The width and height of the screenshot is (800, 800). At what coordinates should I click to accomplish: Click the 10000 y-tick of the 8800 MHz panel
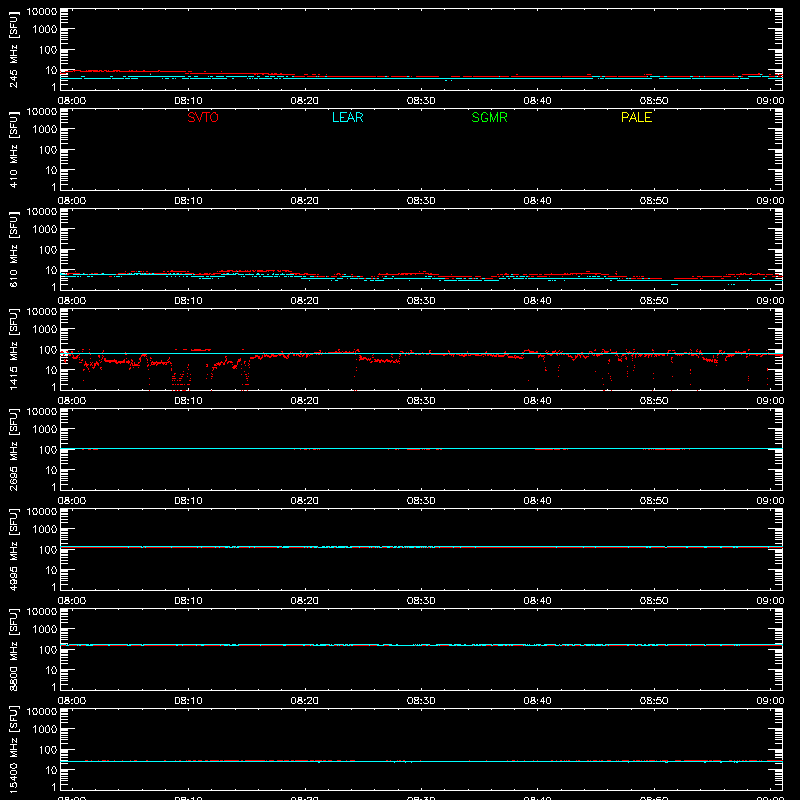pyautogui.click(x=42, y=611)
